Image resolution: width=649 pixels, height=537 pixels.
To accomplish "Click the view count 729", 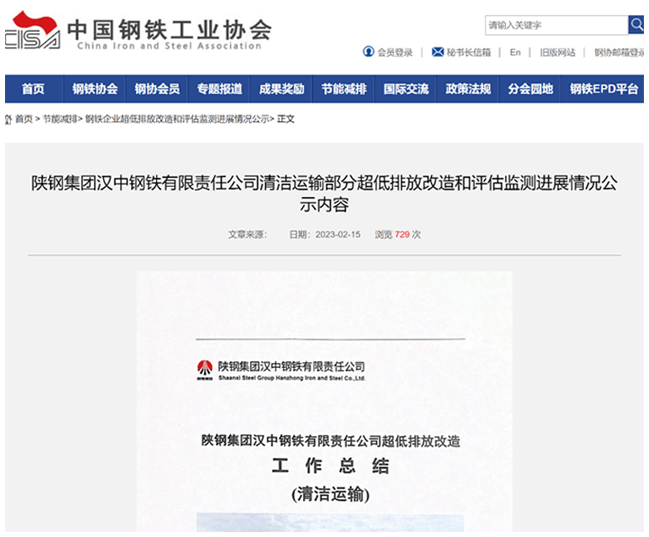I will pos(402,235).
